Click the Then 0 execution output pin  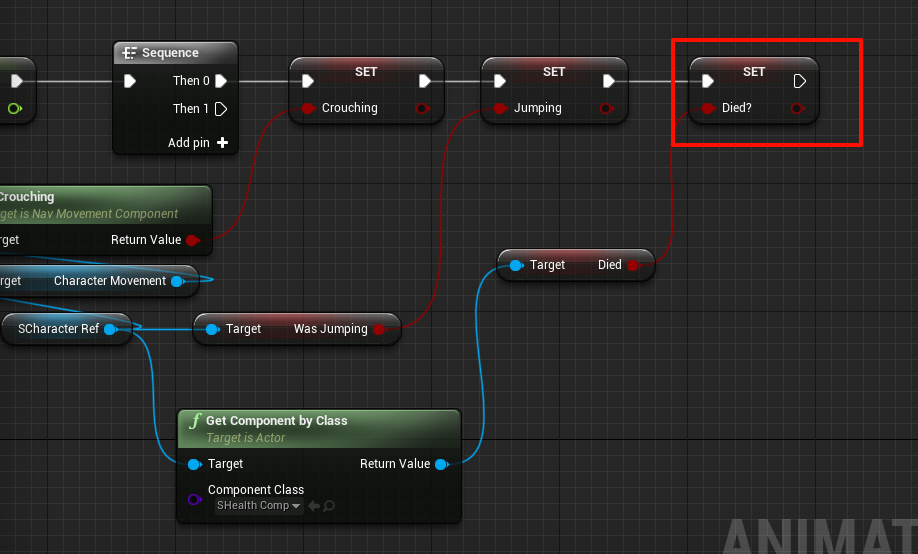coord(221,81)
